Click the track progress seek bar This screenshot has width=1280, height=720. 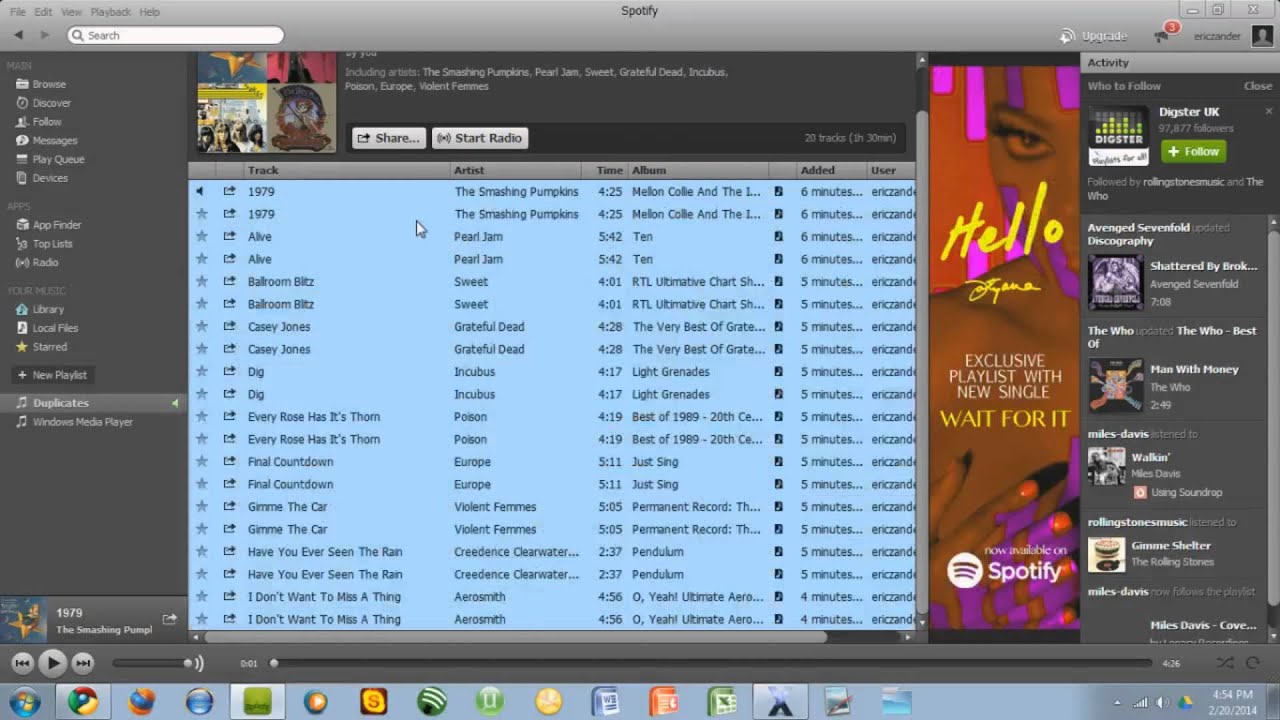[x=711, y=662]
